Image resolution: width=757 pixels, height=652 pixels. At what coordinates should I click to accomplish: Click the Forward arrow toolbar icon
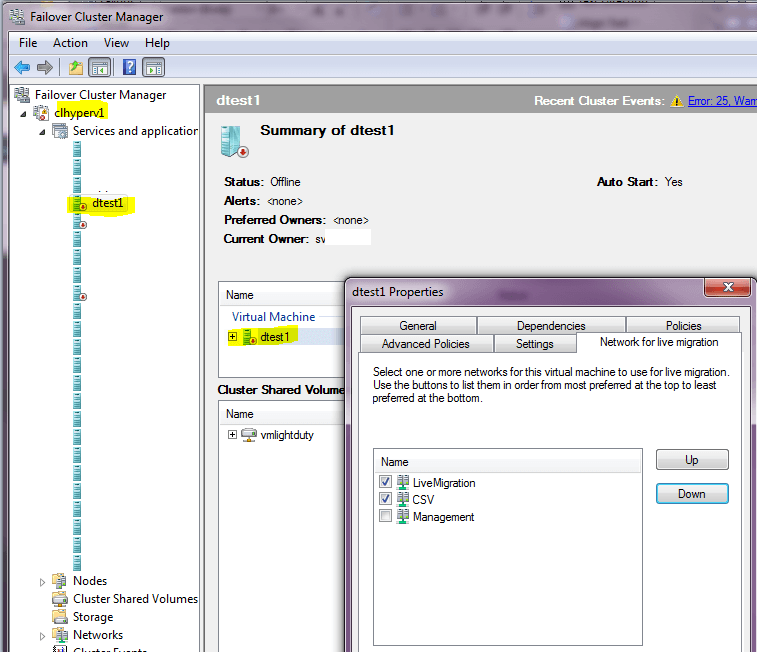pyautogui.click(x=45, y=67)
